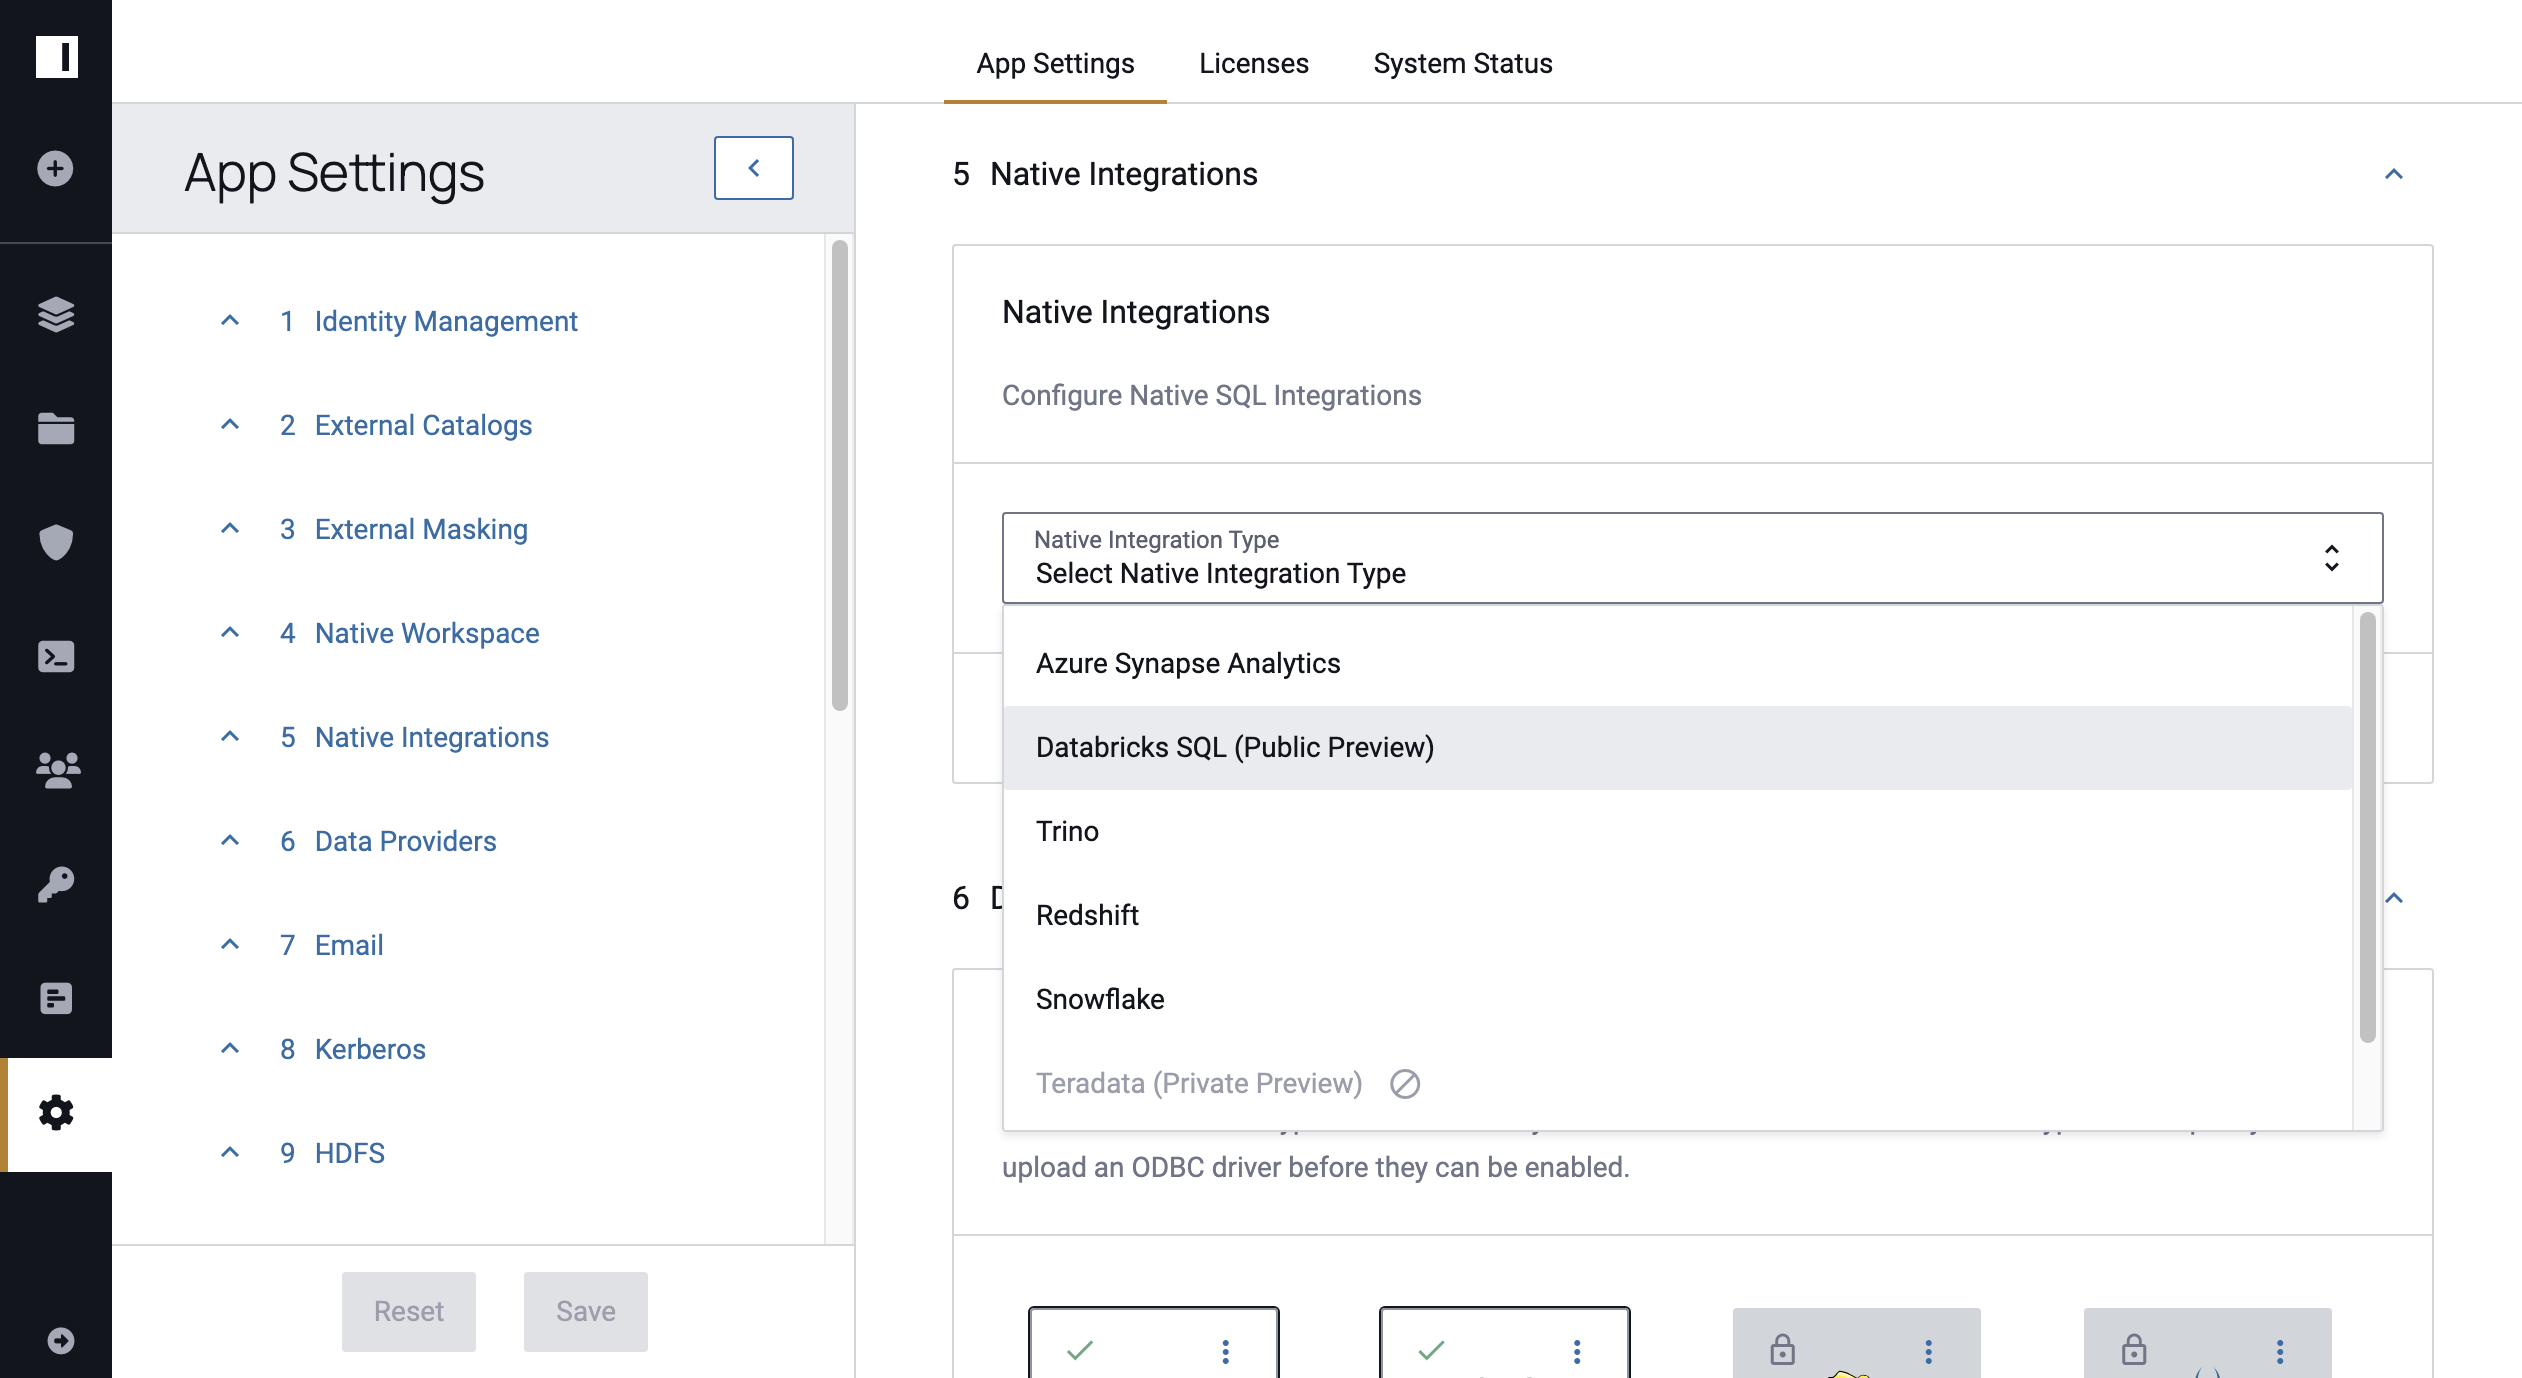Click the terminal/command icon in sidebar
The height and width of the screenshot is (1378, 2522).
(x=56, y=657)
